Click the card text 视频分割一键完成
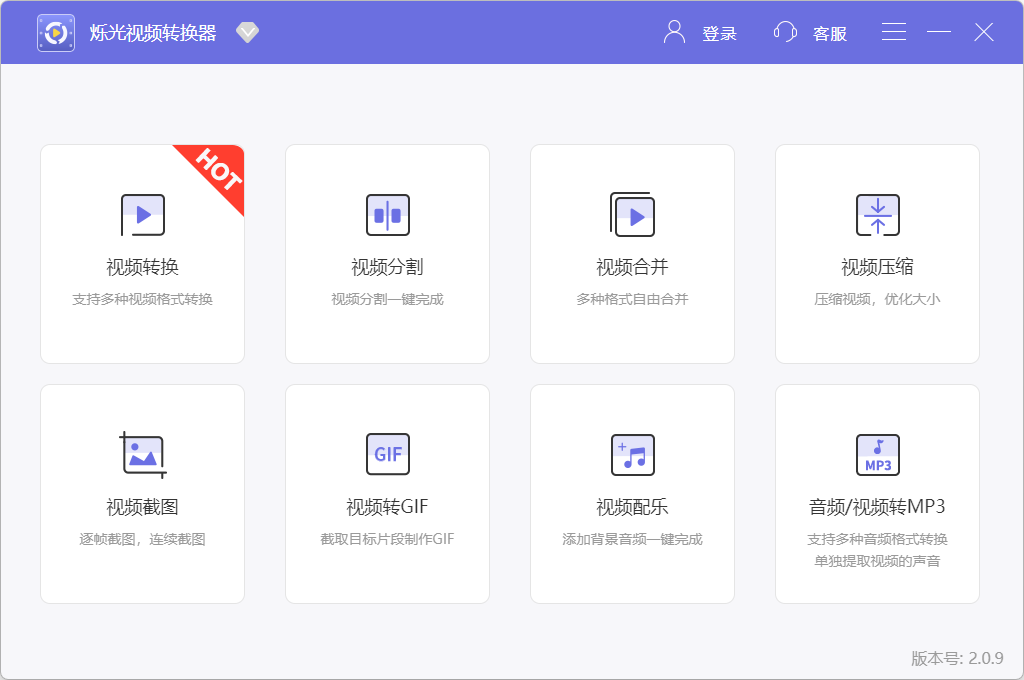The height and width of the screenshot is (680, 1024). [387, 297]
